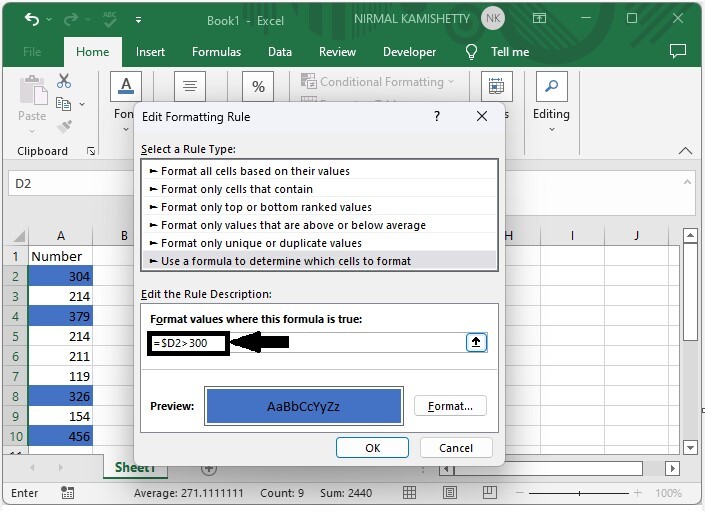Switch to the Insert tab
The width and height of the screenshot is (705, 511).
(x=150, y=52)
